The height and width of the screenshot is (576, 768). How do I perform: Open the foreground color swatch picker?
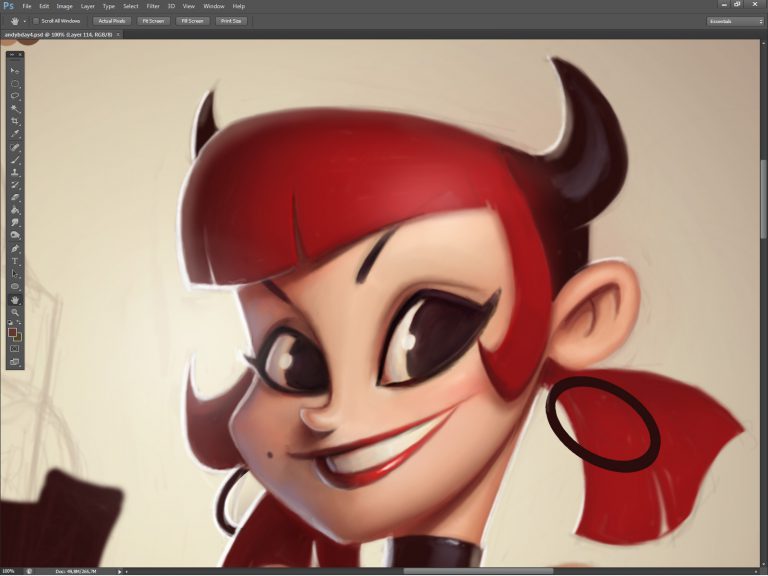click(x=12, y=333)
